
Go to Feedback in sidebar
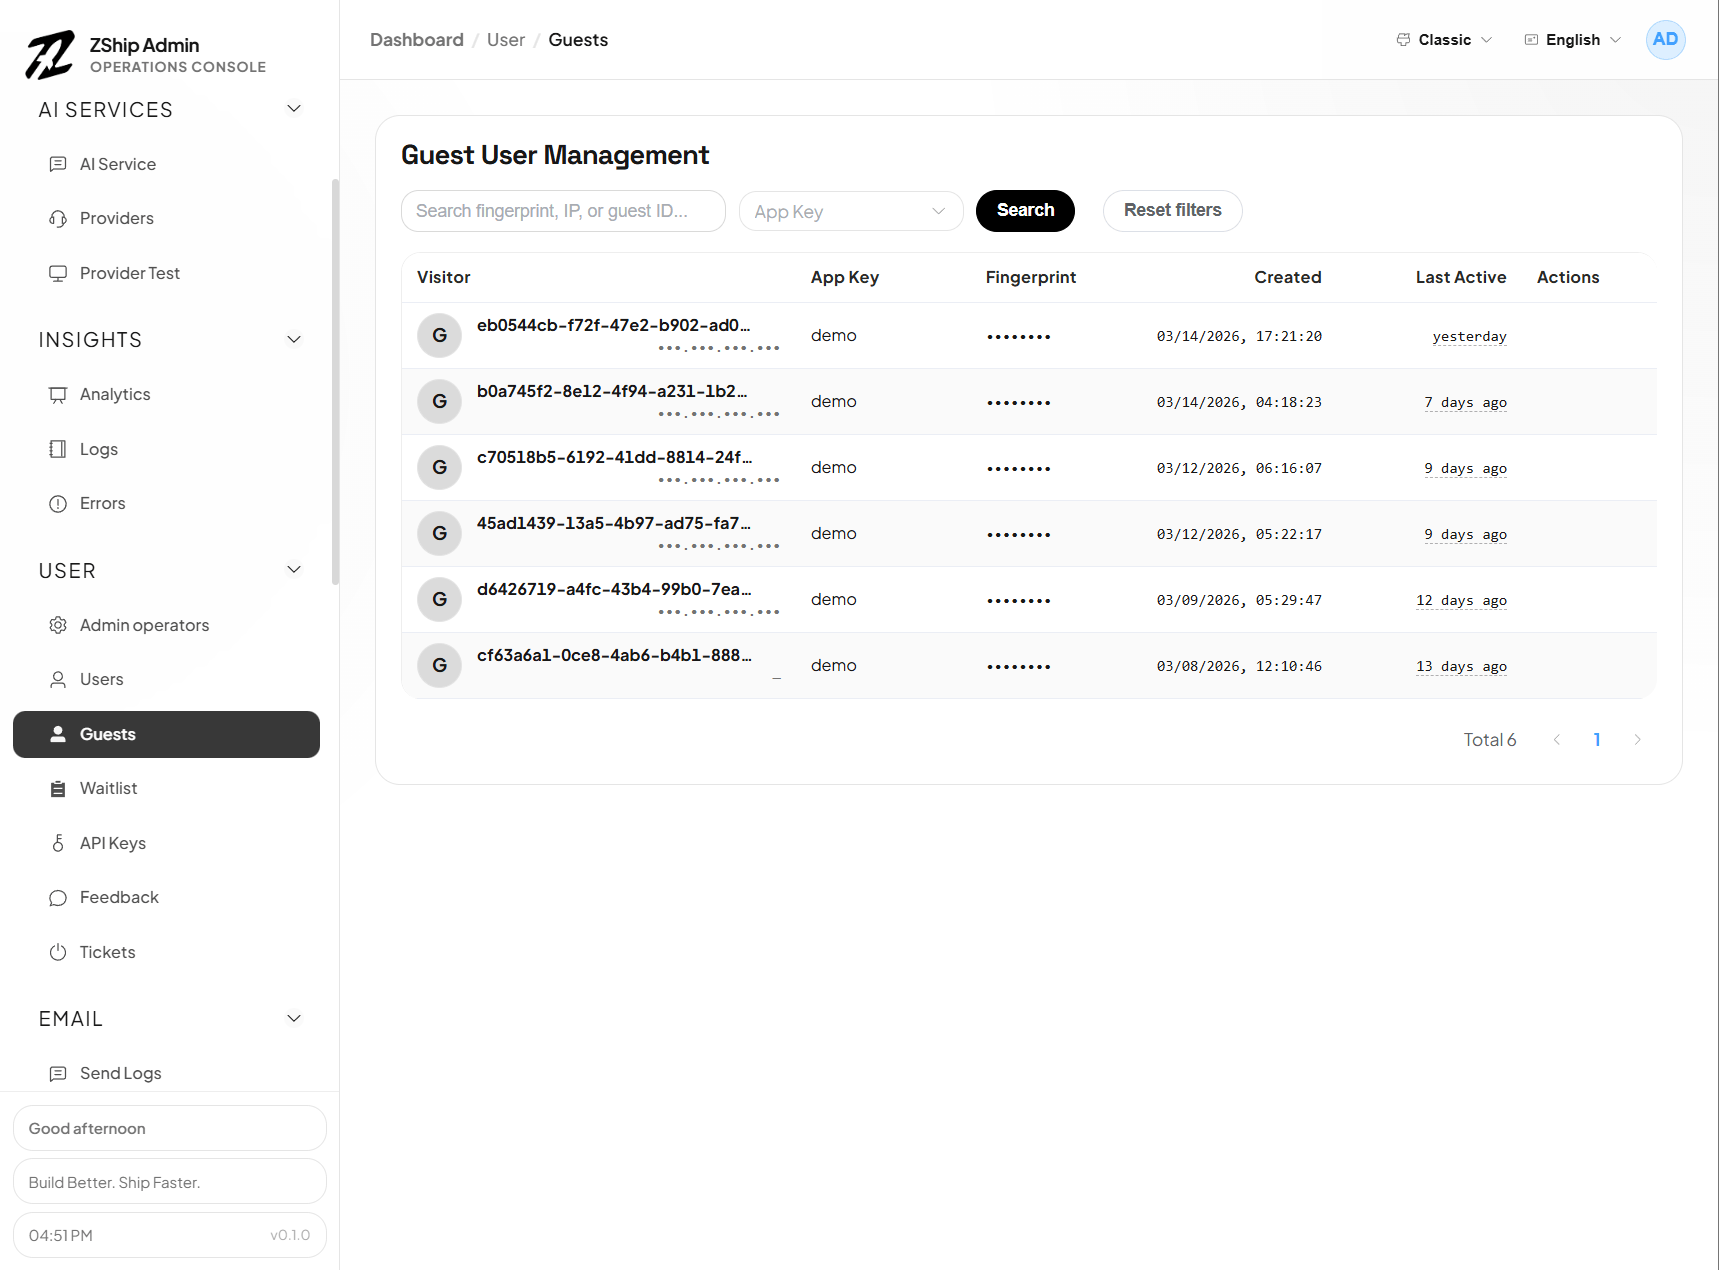(119, 898)
